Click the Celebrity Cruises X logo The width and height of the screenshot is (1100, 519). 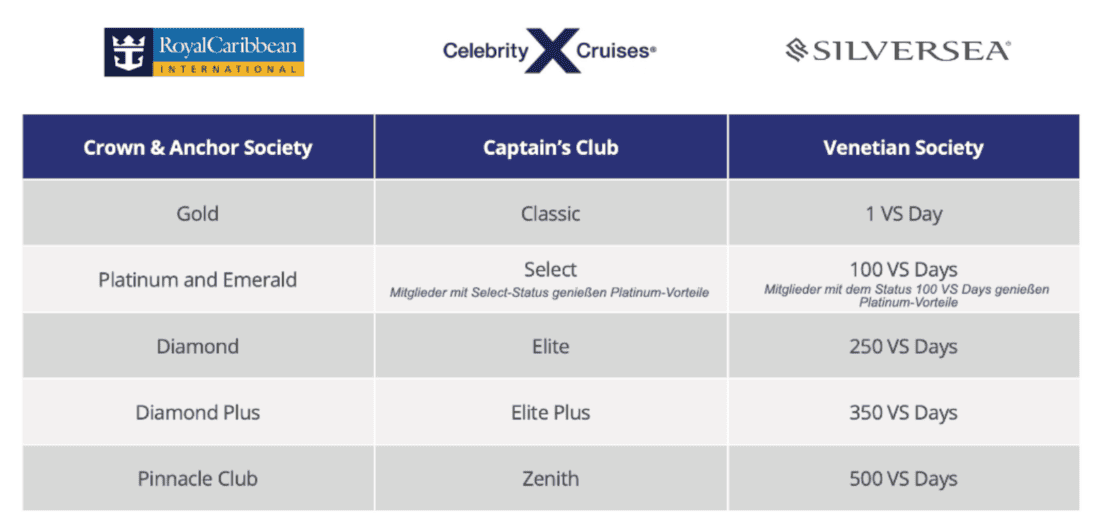[x=550, y=51]
